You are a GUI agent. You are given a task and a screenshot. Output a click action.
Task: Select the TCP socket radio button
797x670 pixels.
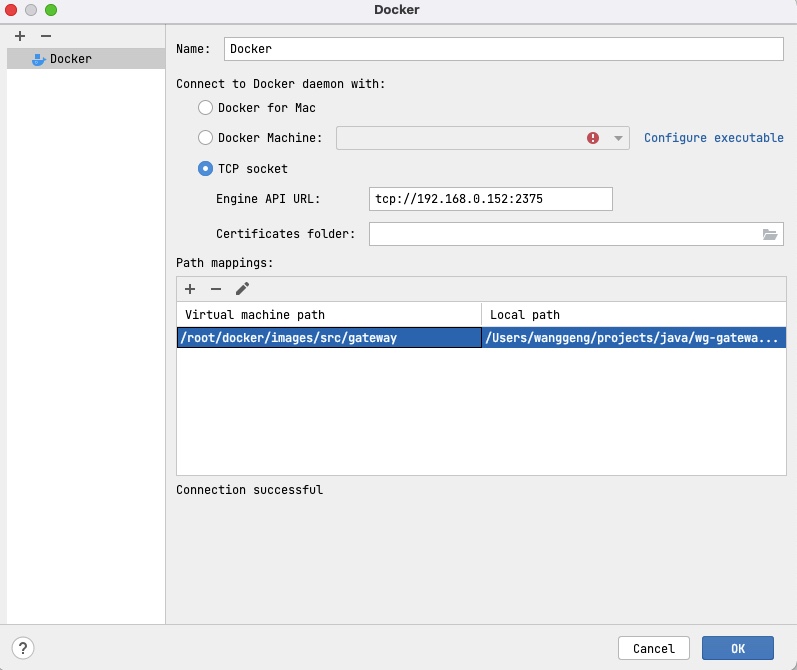205,169
